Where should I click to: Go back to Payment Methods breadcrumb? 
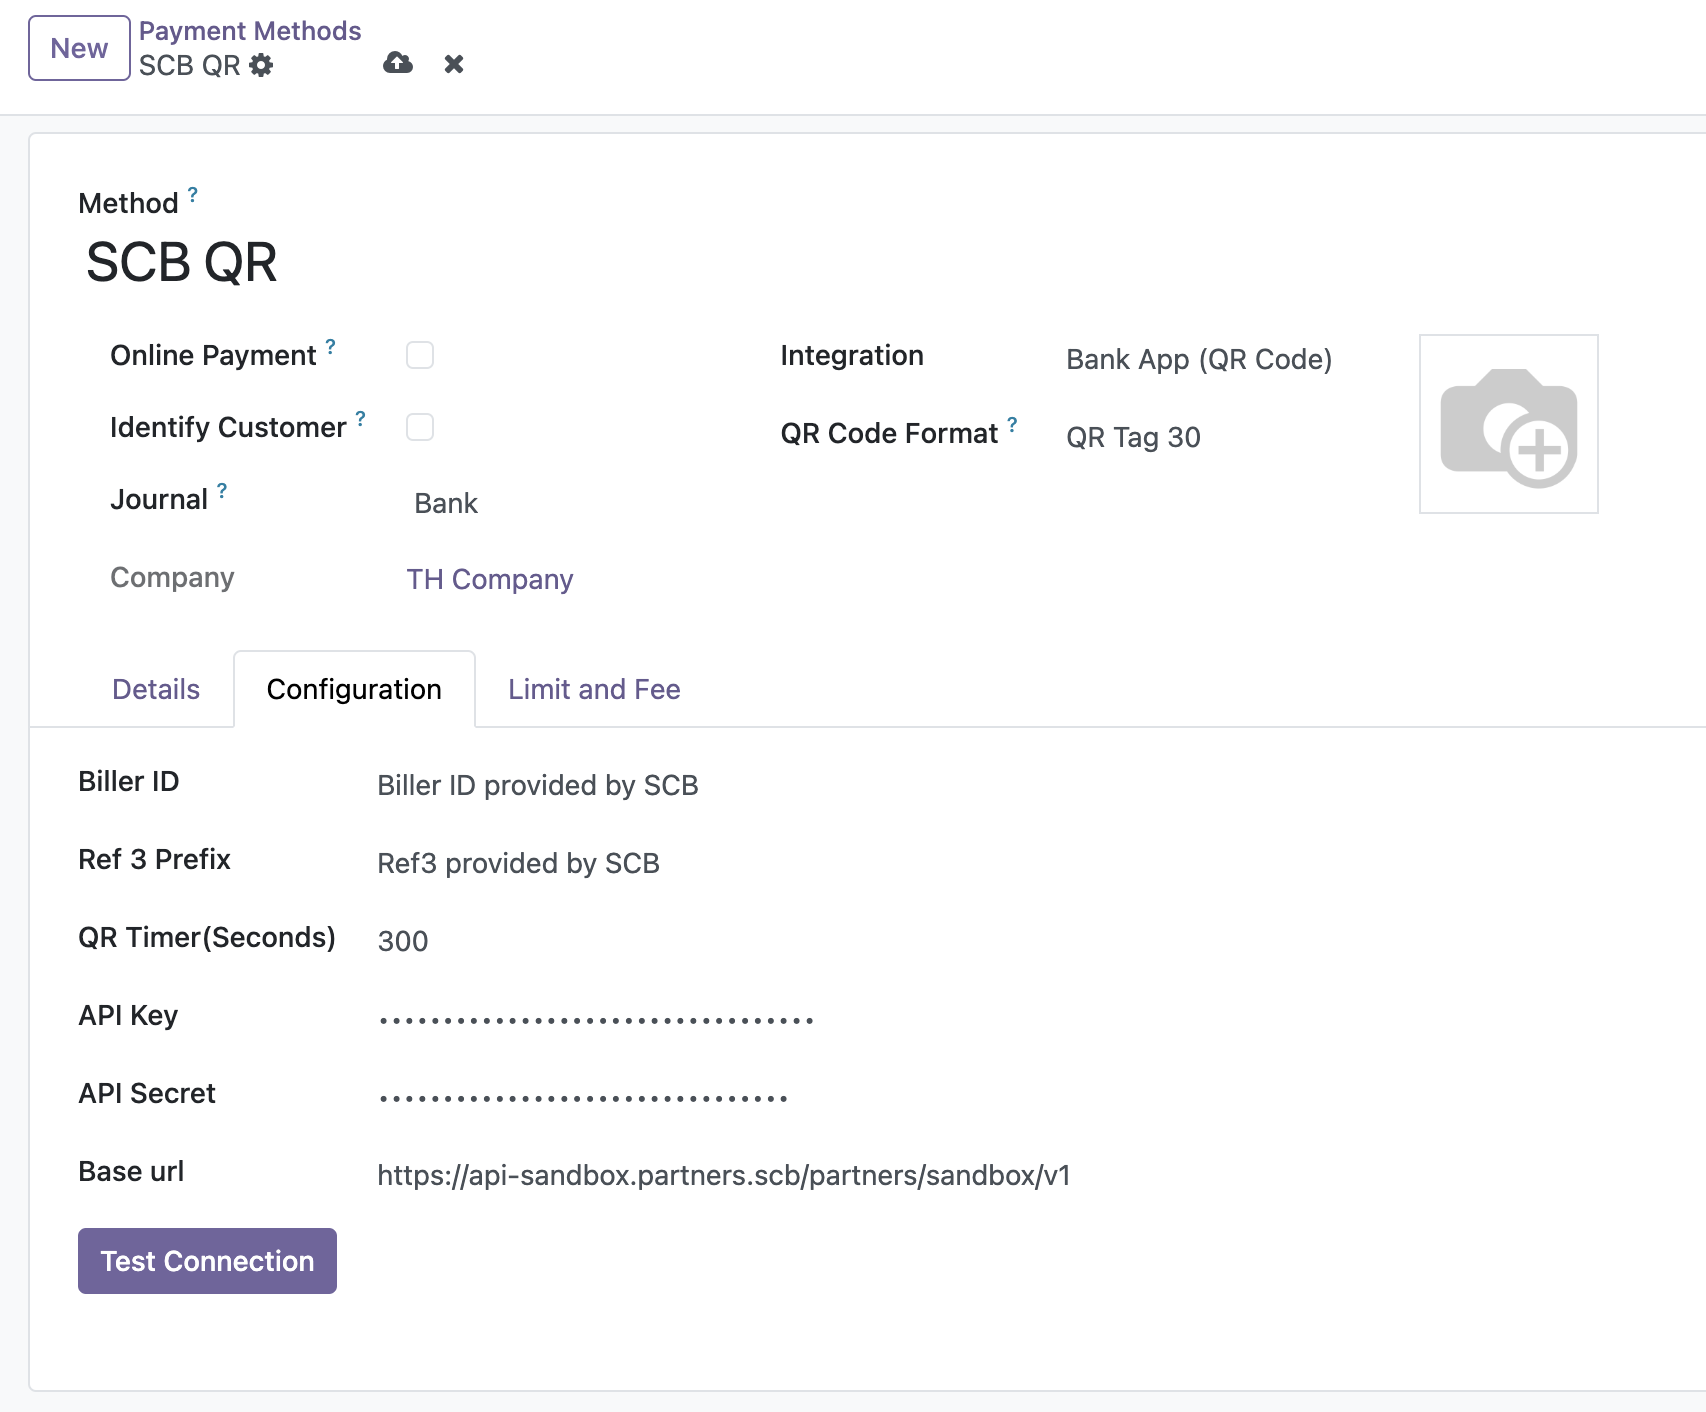tap(250, 31)
